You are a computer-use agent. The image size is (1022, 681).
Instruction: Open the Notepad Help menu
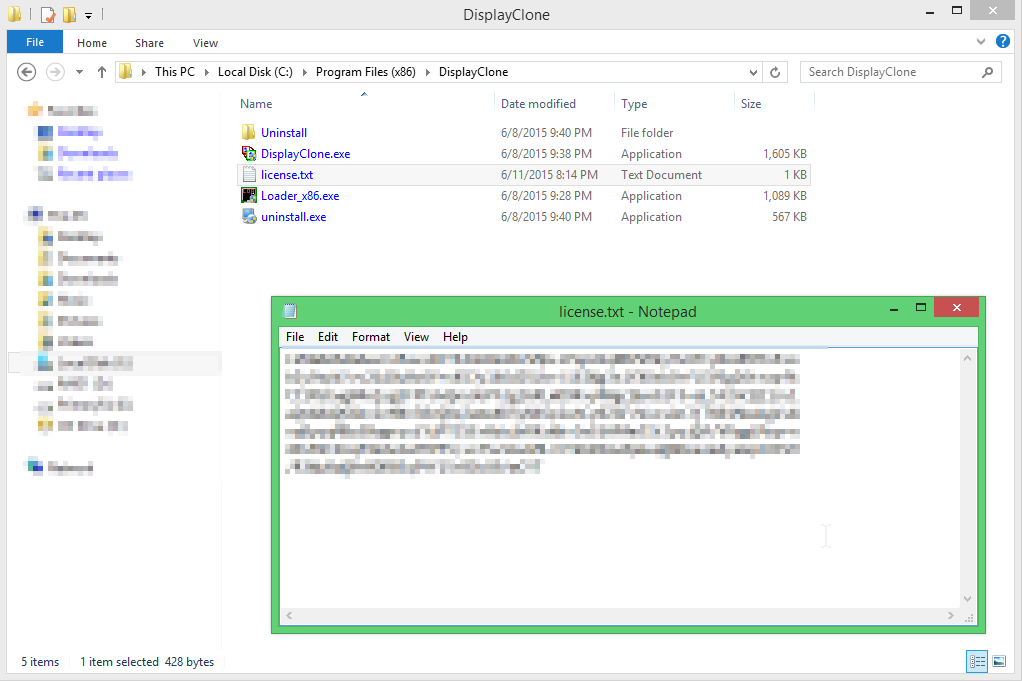[x=455, y=337]
